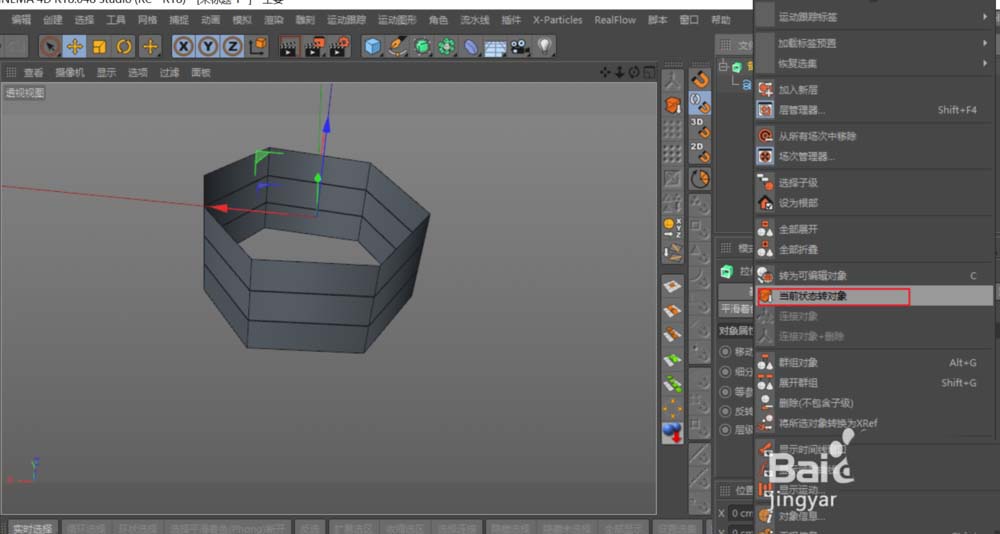Viewport: 1000px width, 534px height.
Task: Select the Move tool in the top toolbar
Action: (75, 46)
